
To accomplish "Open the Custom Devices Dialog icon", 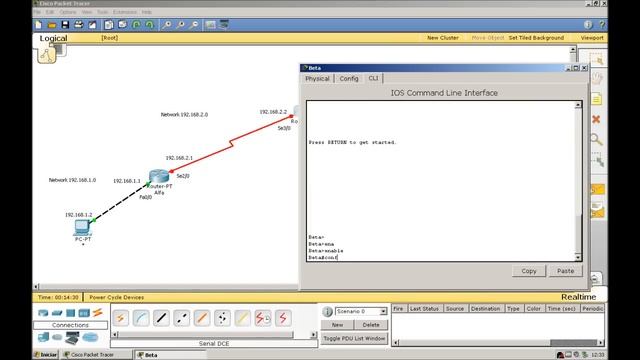I will [x=224, y=25].
